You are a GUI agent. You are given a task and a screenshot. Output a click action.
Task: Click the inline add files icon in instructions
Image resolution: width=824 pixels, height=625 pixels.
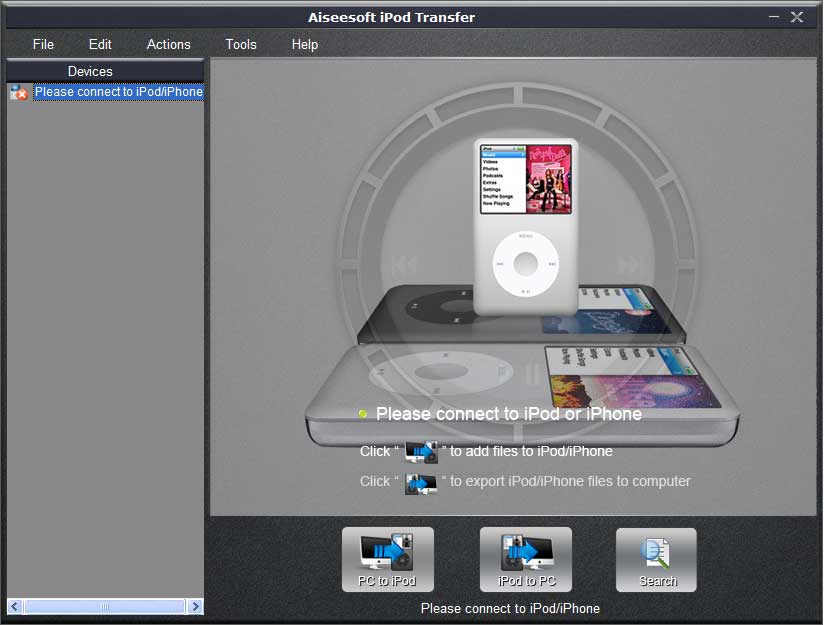click(421, 452)
